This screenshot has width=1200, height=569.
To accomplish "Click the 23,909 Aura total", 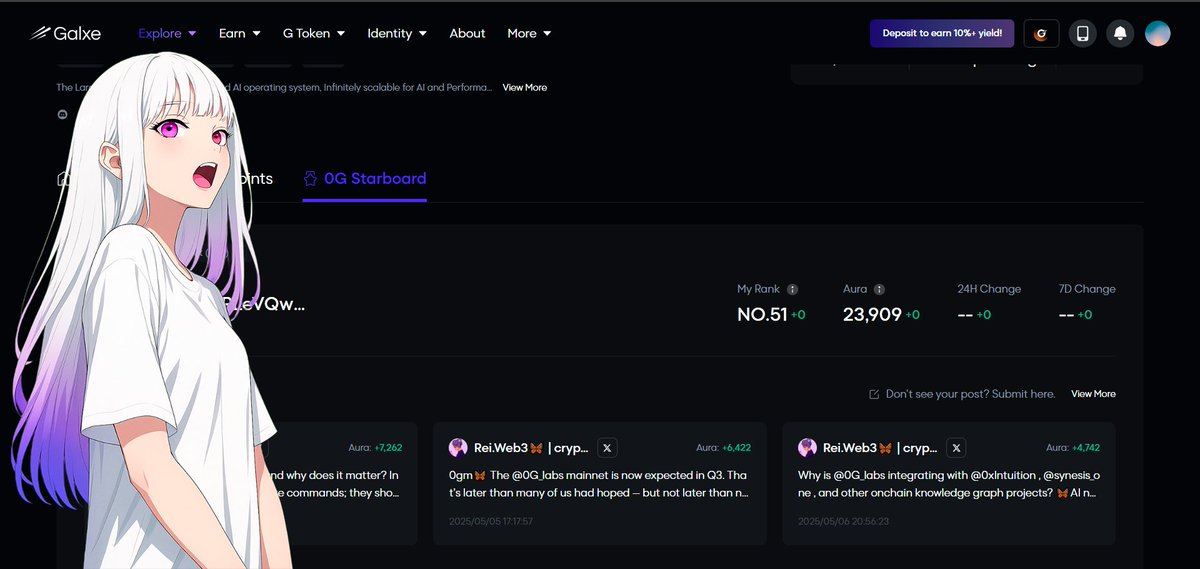I will coord(872,314).
